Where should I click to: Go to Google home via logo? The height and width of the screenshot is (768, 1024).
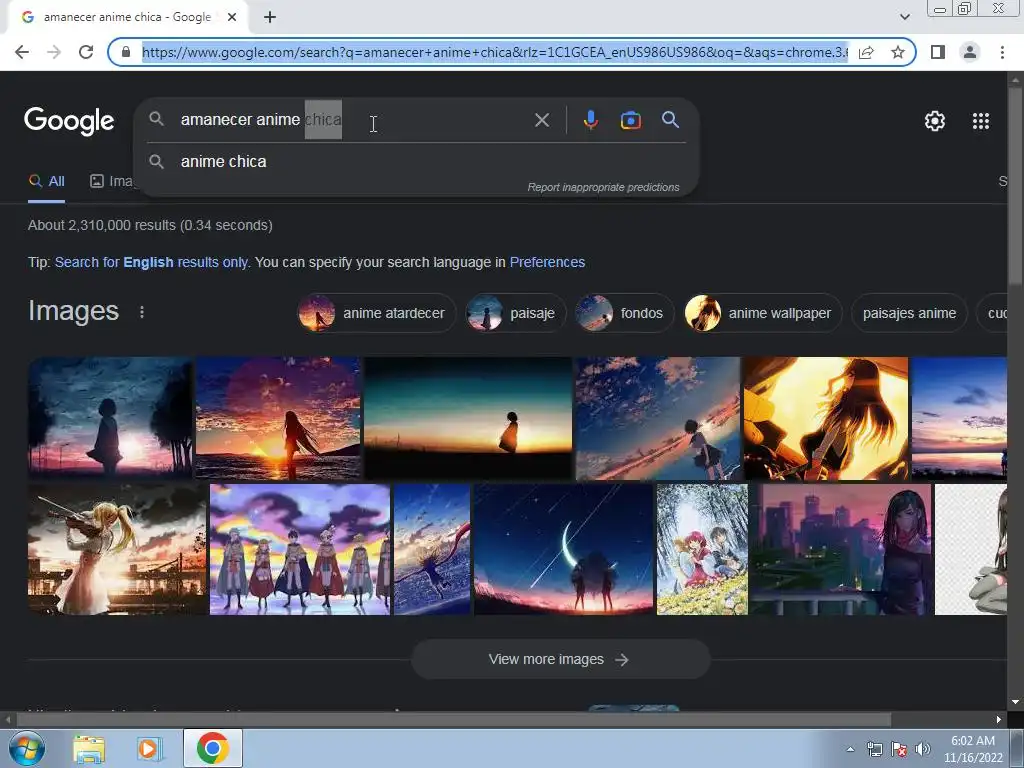tap(69, 121)
